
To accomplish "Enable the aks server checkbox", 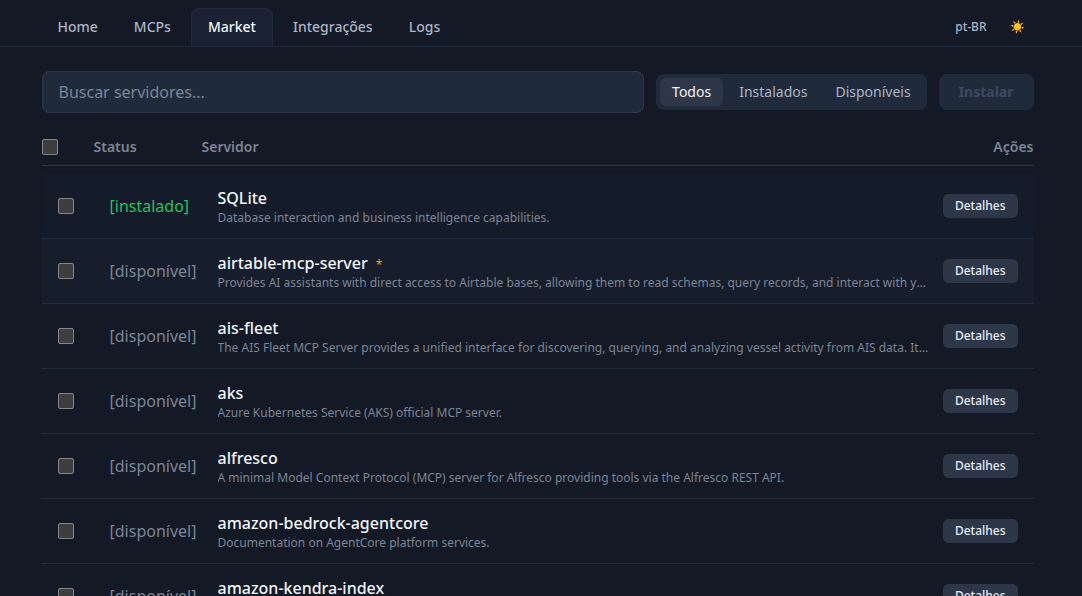I will (66, 401).
